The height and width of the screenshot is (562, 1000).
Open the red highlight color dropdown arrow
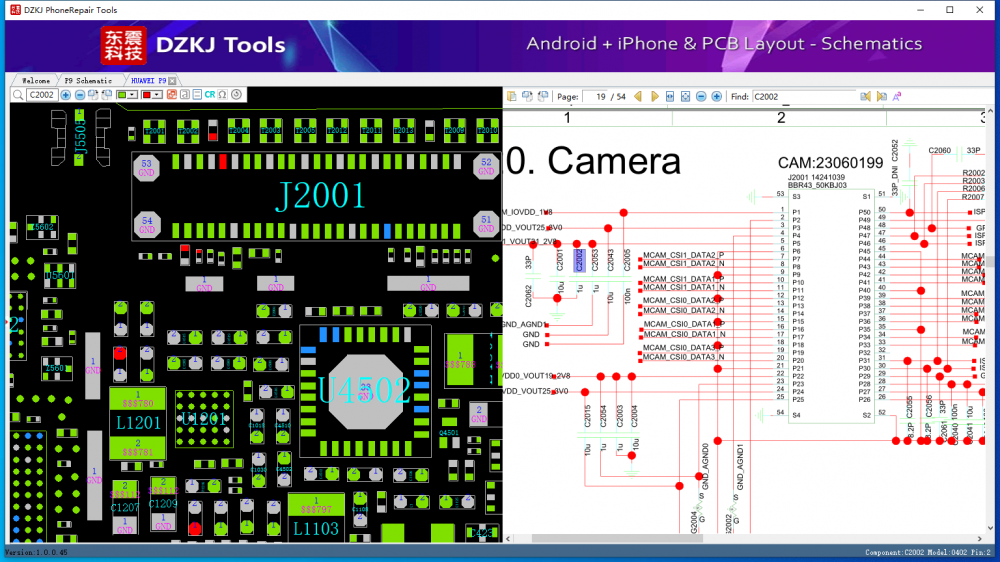(156, 95)
